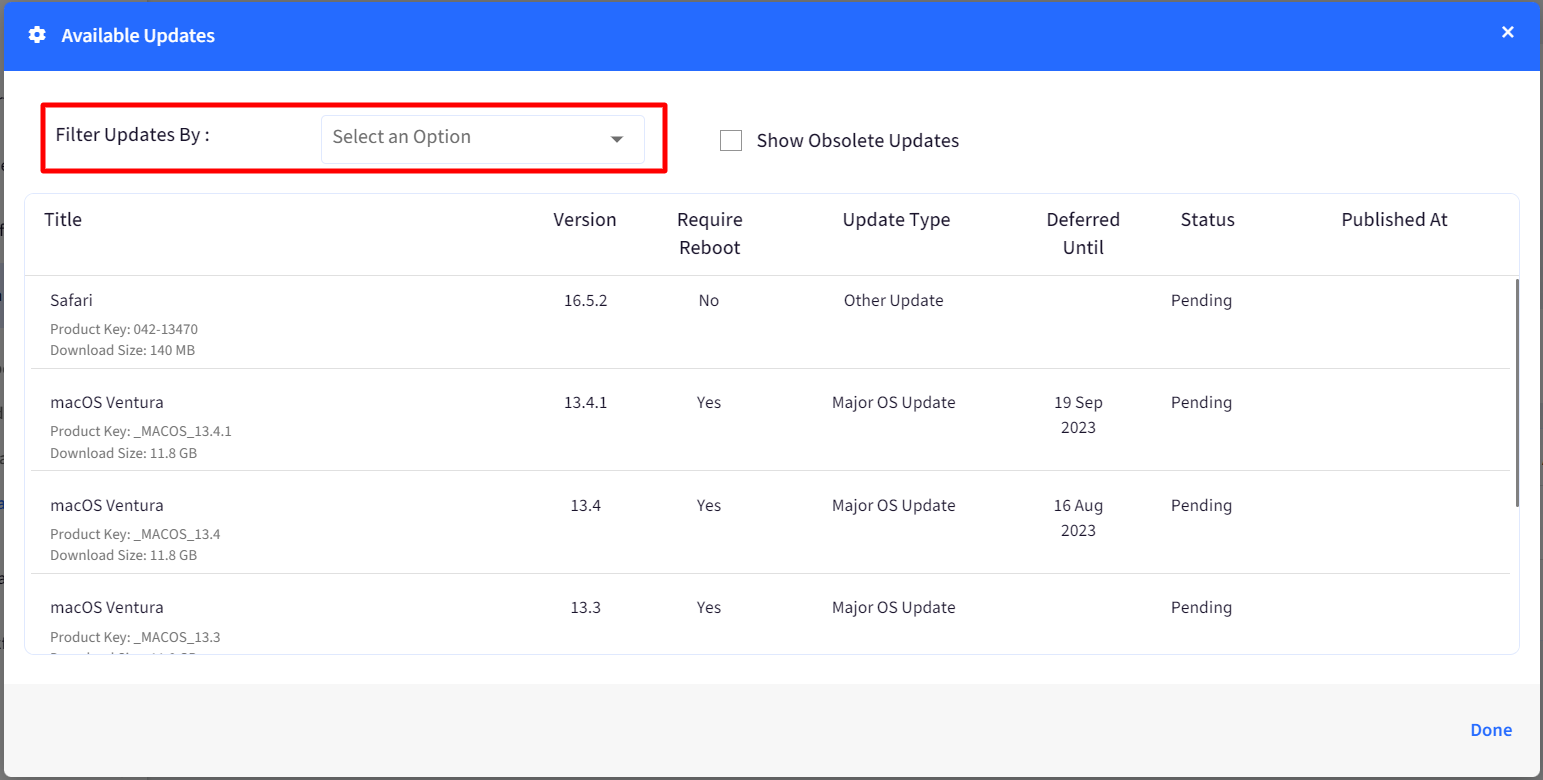Click the Update Type column header
Viewport: 1543px width, 780px height.
(x=896, y=220)
